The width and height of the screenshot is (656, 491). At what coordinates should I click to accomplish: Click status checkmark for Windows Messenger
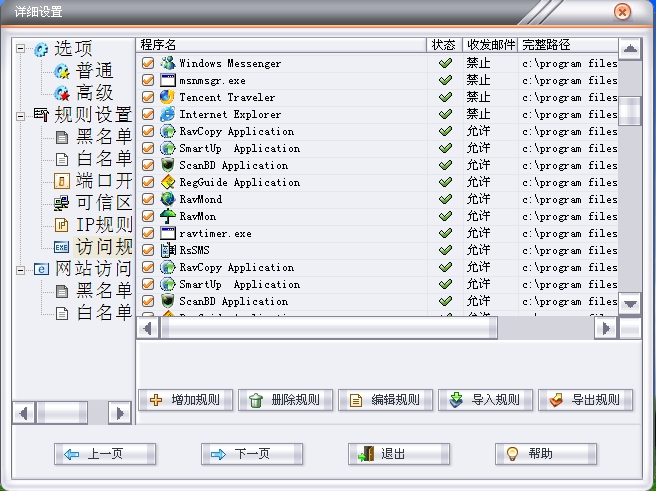coord(445,63)
